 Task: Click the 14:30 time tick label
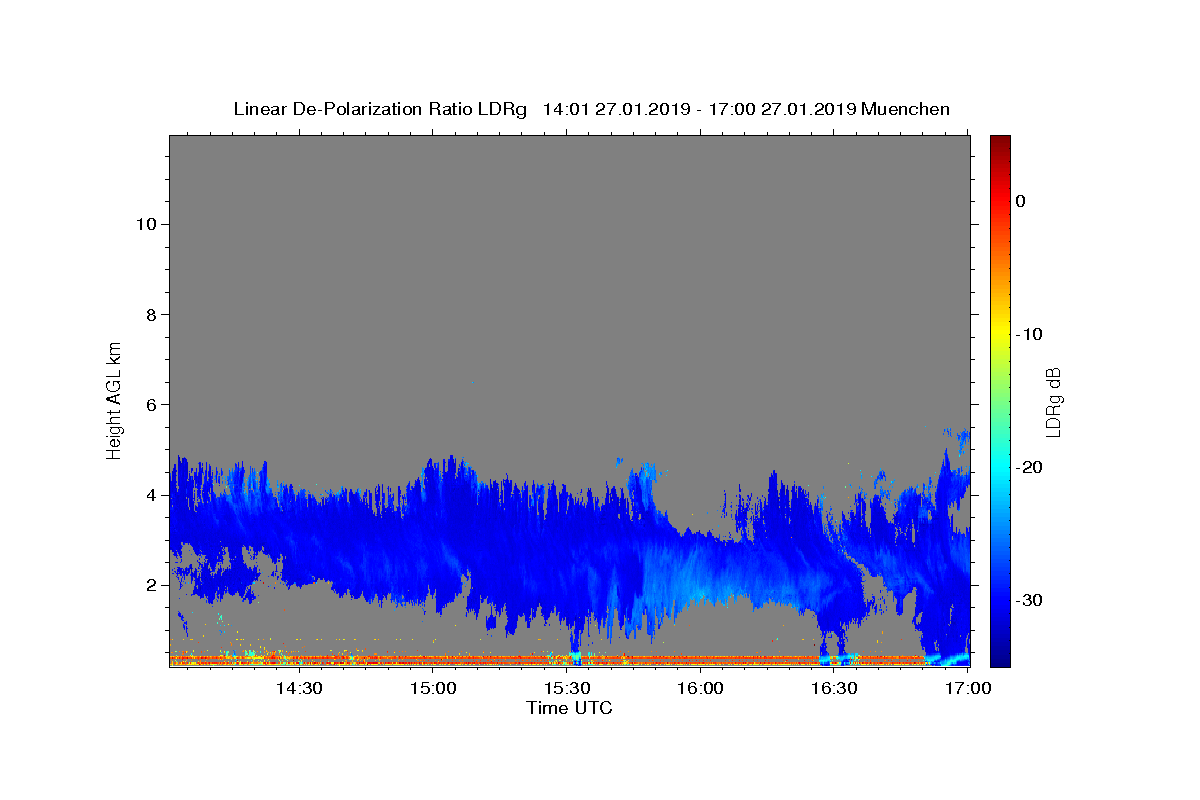tap(298, 688)
